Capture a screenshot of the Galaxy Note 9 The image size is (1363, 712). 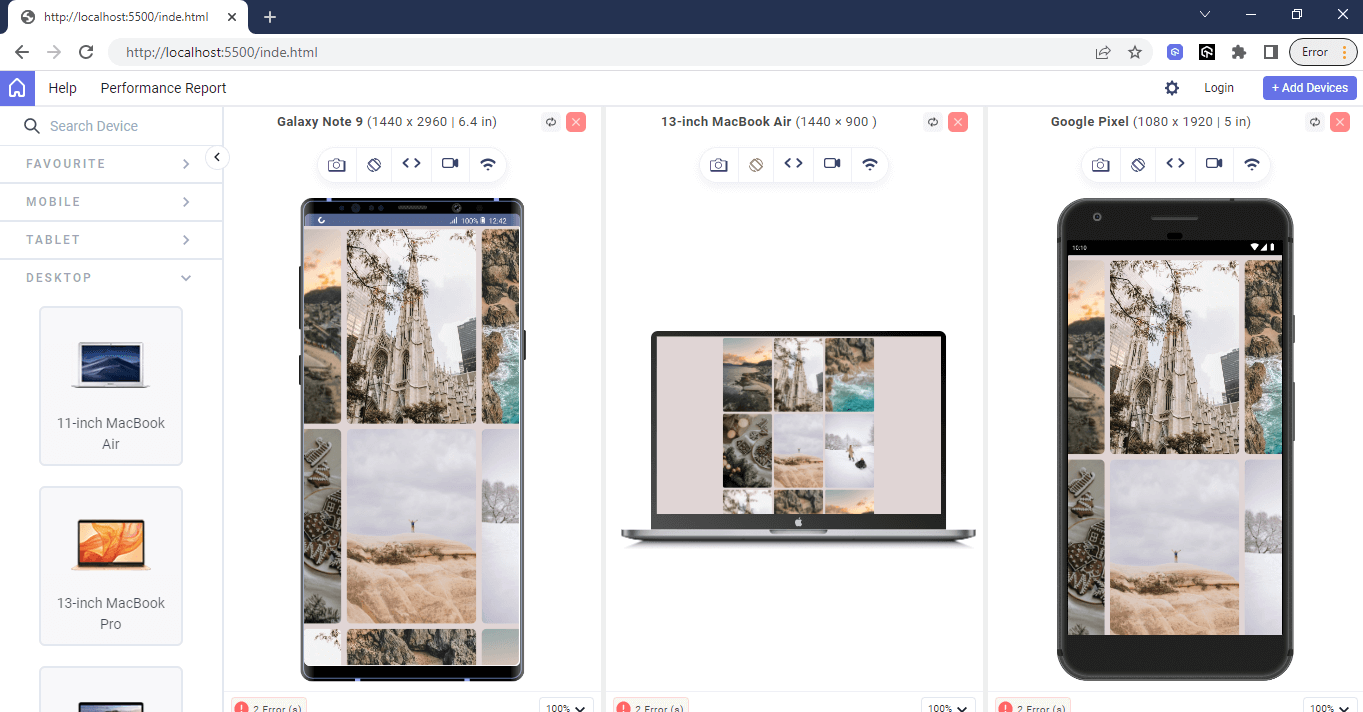pyautogui.click(x=336, y=164)
